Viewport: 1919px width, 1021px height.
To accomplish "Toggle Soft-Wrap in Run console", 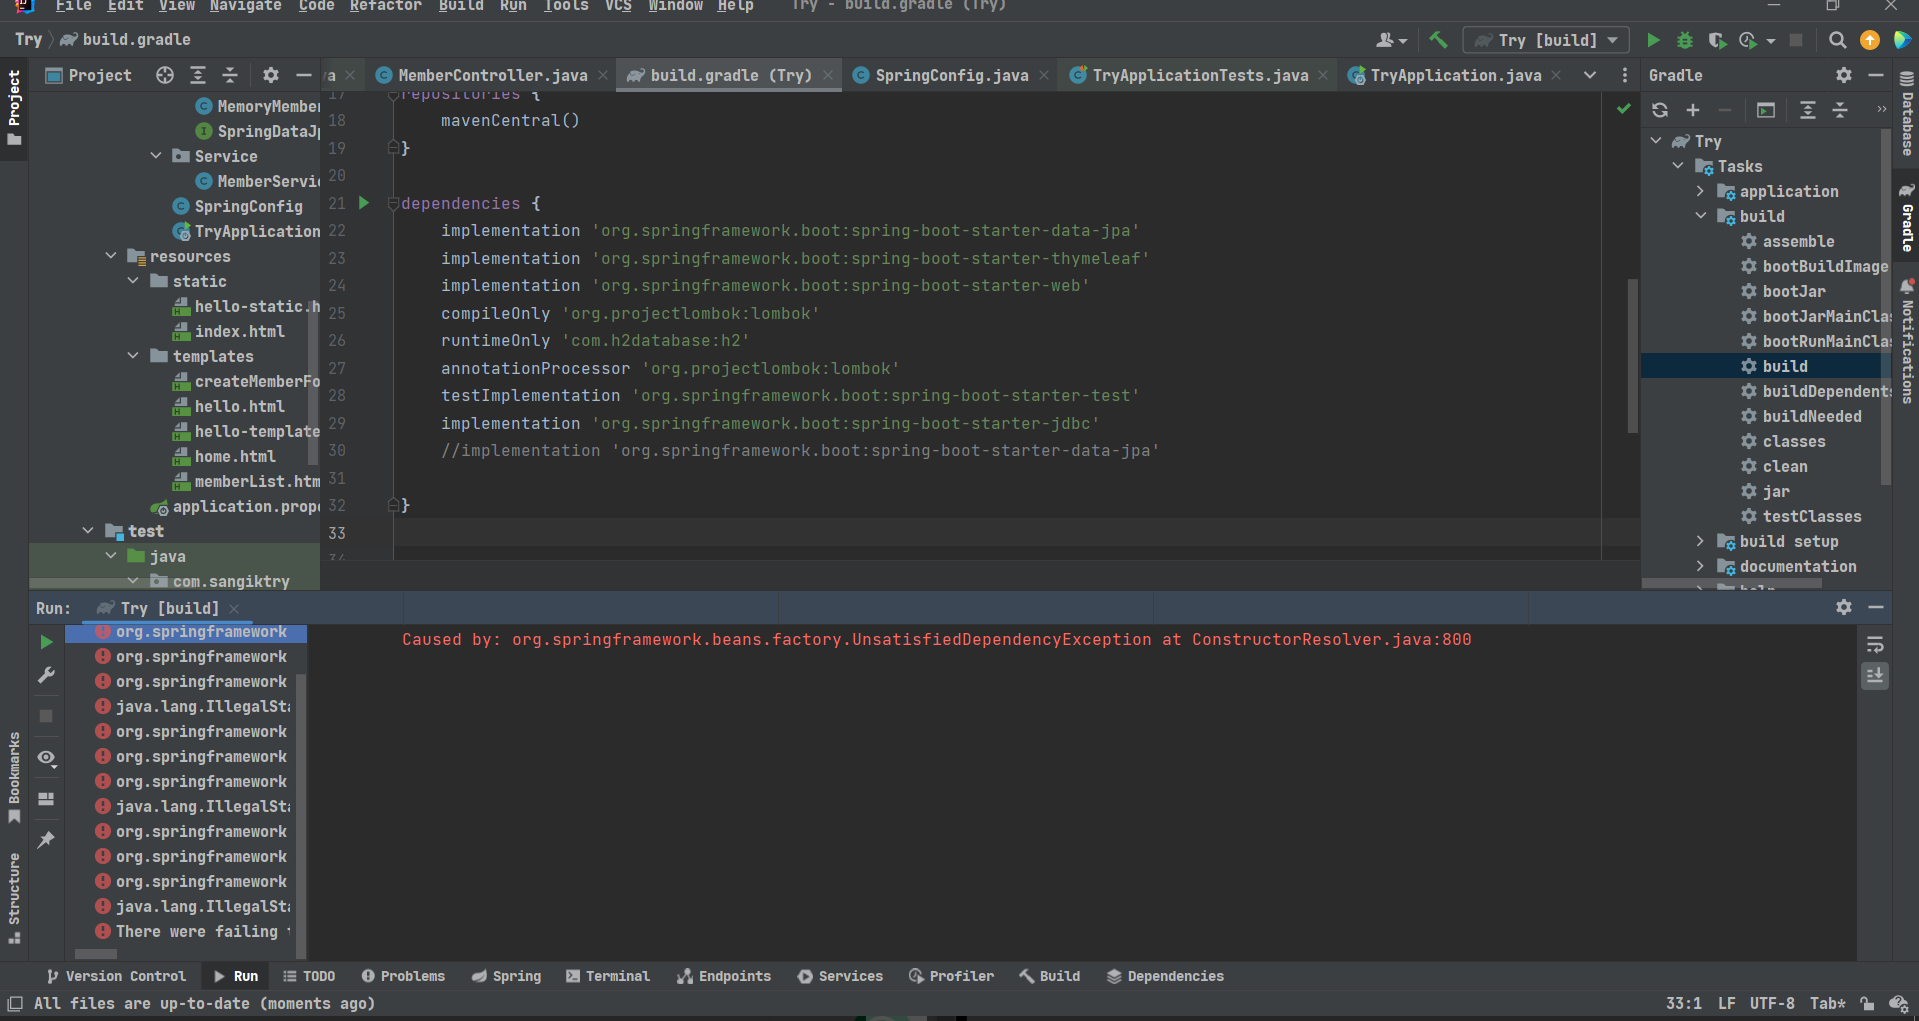I will coord(1875,645).
